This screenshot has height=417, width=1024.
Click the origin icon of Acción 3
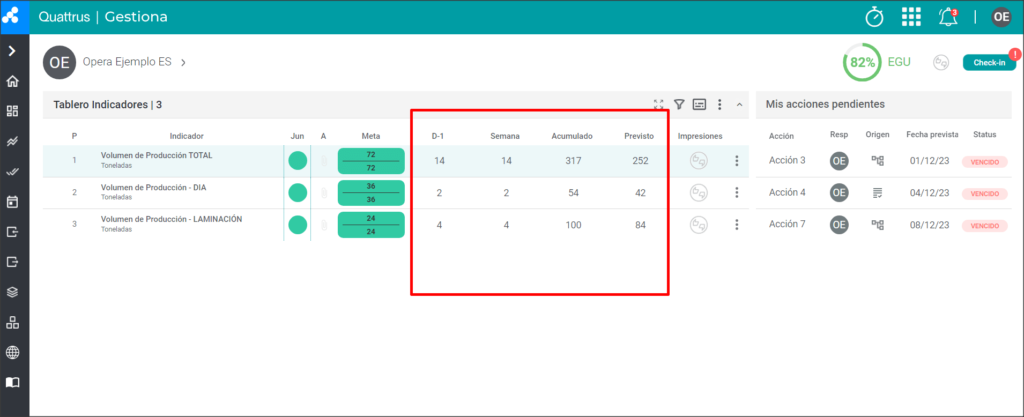[x=878, y=161]
